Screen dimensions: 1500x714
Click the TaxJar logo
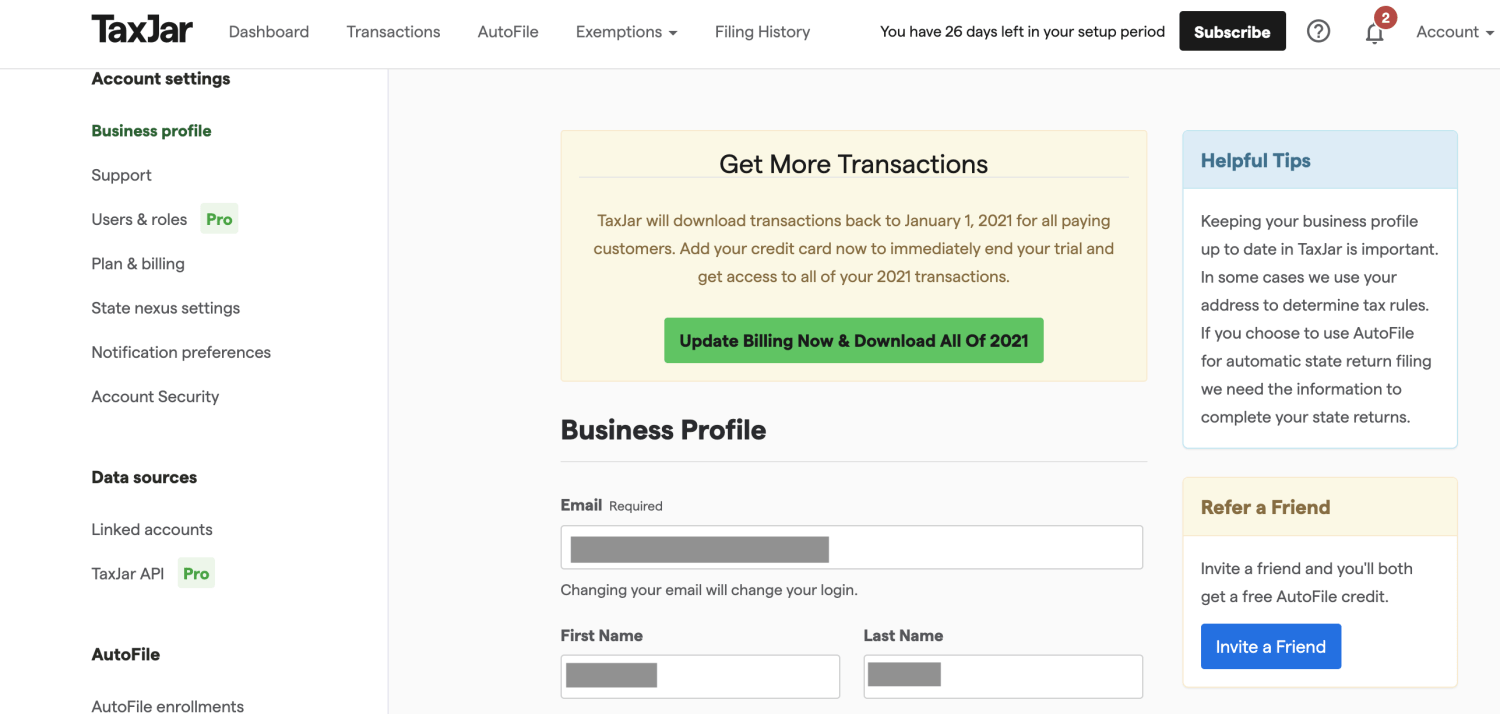tap(141, 29)
